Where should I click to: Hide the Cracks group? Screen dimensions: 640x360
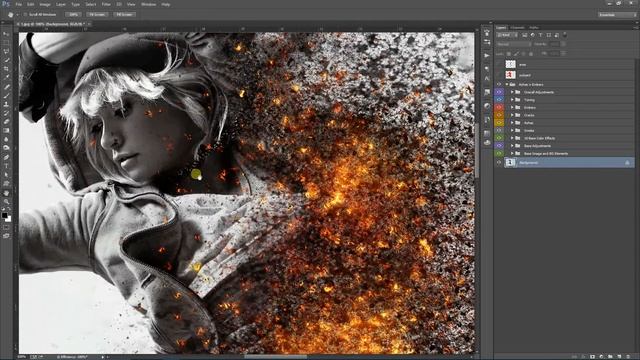[499, 115]
